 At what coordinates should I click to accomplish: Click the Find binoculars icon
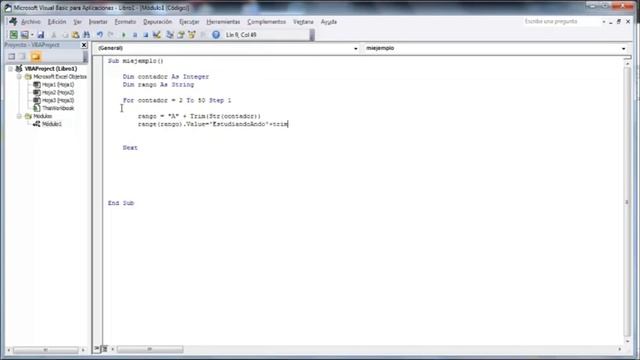click(87, 35)
